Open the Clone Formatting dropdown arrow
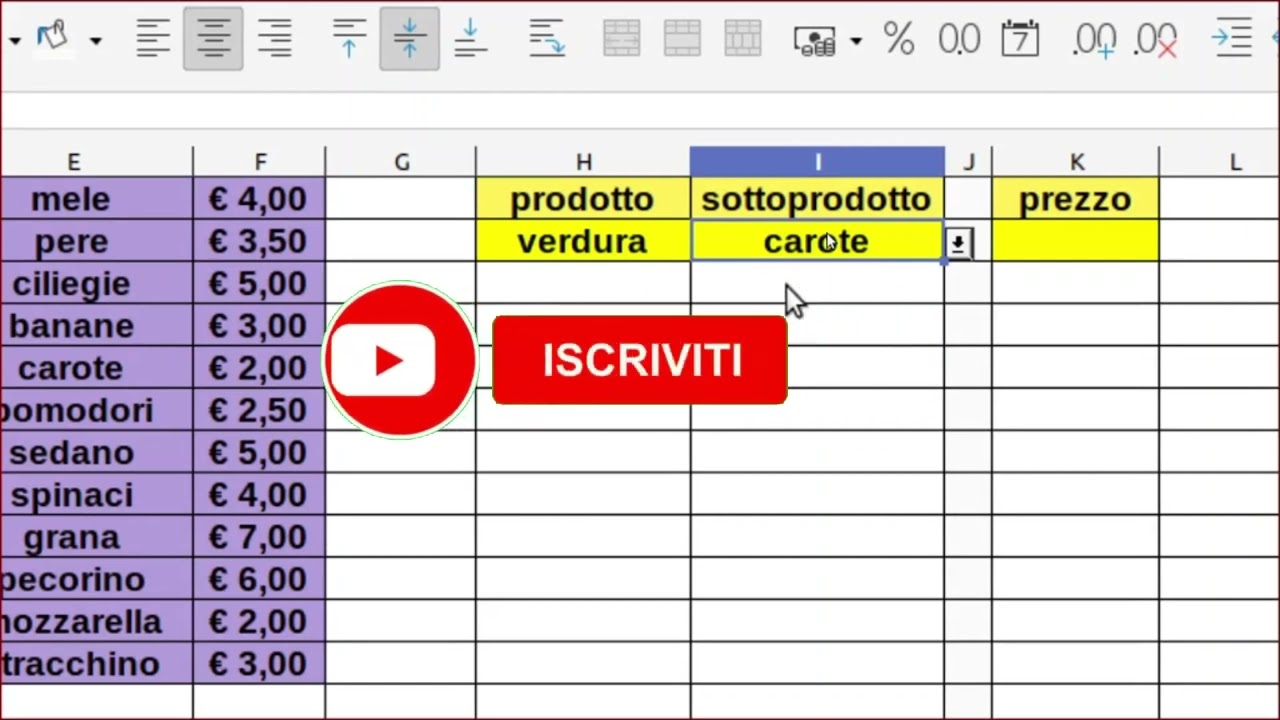This screenshot has height=720, width=1280. (95, 40)
